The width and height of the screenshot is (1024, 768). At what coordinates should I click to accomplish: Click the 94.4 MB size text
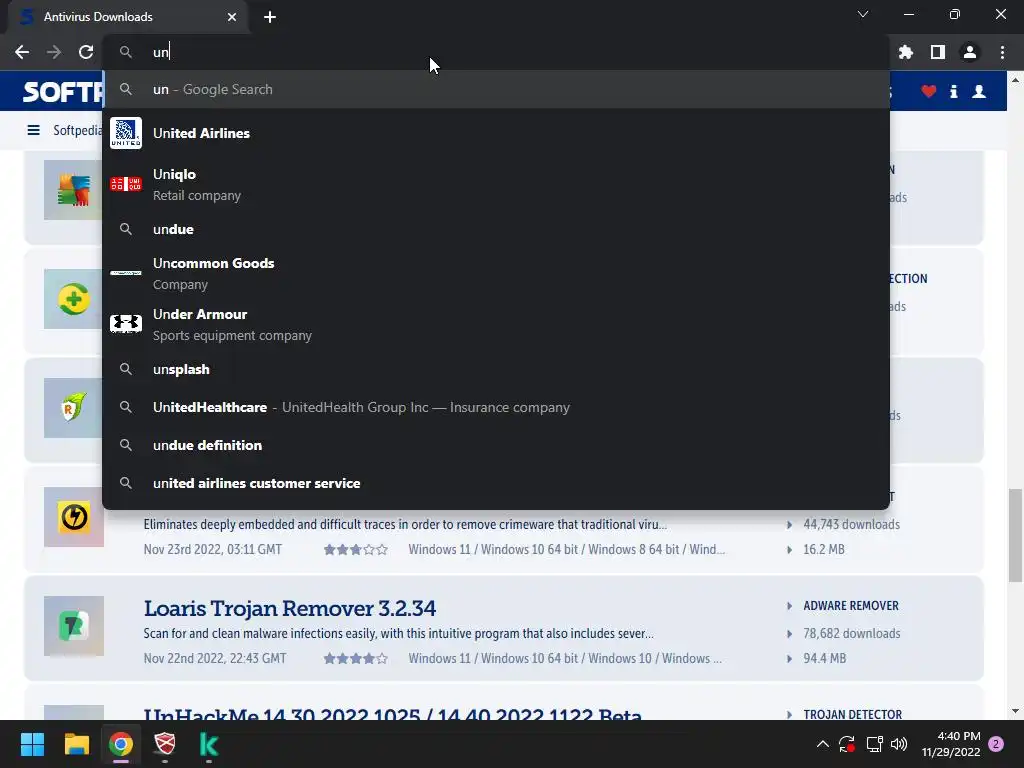coord(824,658)
